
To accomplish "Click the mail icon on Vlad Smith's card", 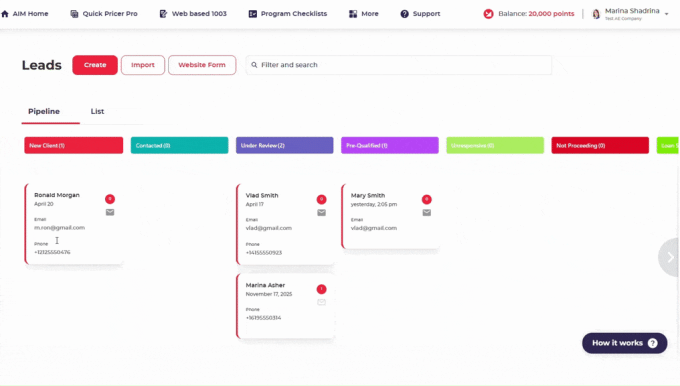I will point(321,213).
